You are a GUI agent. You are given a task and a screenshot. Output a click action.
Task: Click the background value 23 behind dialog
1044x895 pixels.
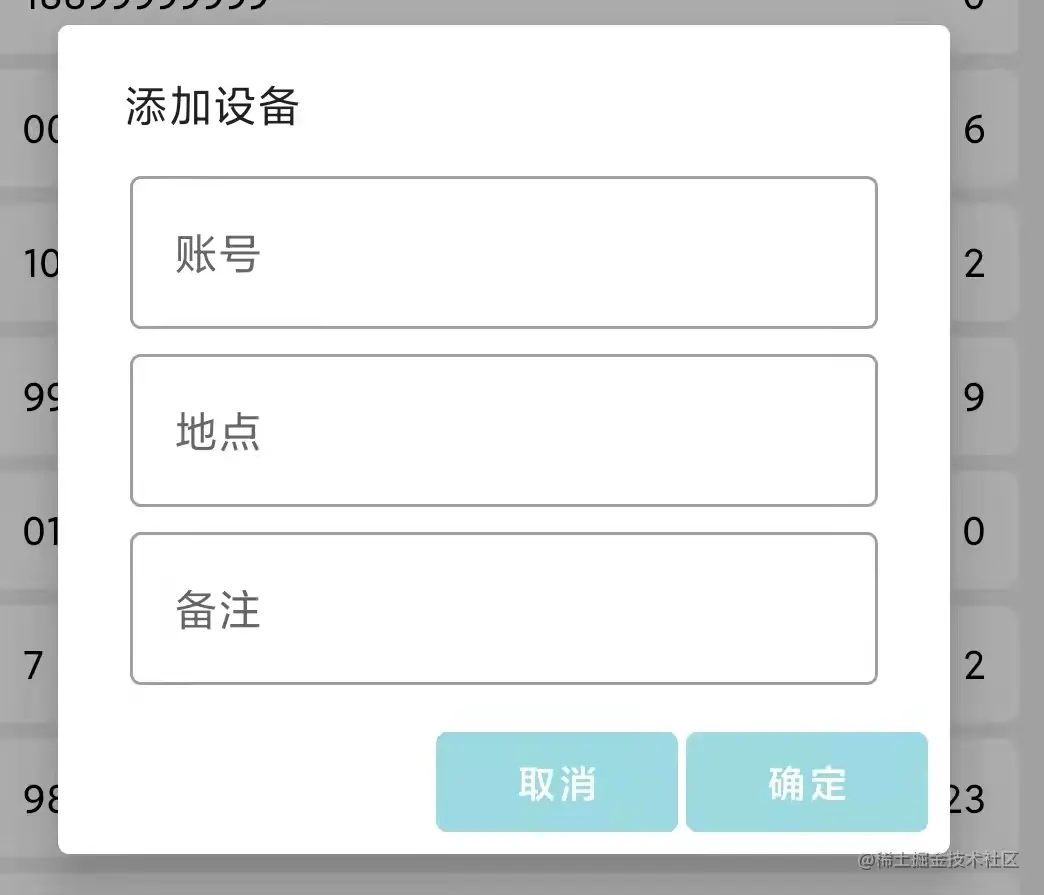[968, 798]
